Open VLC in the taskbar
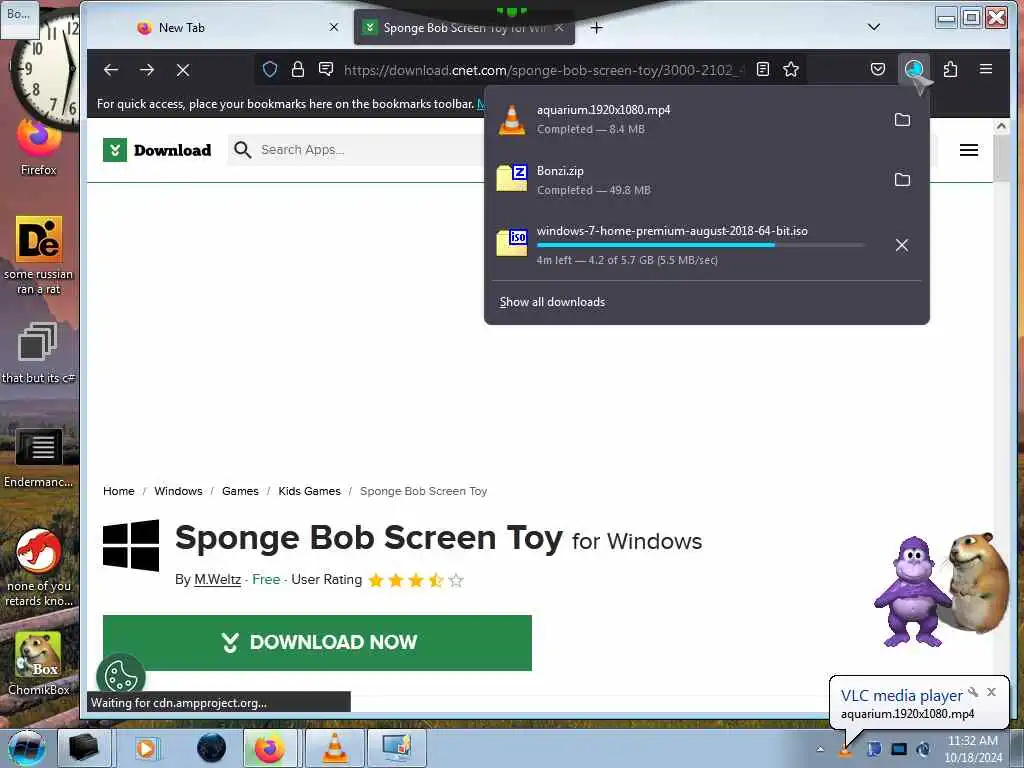 [x=334, y=748]
